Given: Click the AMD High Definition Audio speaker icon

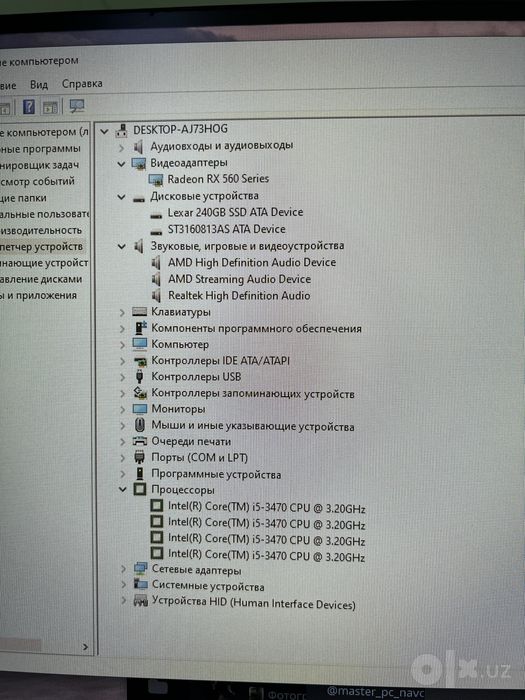Looking at the screenshot, I should tap(156, 263).
